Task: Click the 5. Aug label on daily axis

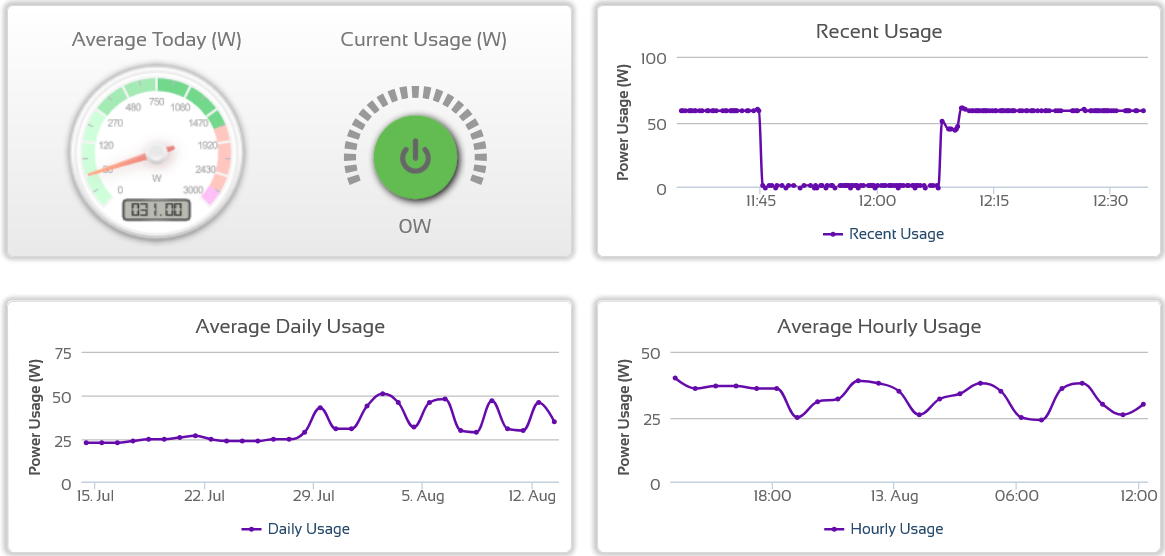Action: point(423,496)
